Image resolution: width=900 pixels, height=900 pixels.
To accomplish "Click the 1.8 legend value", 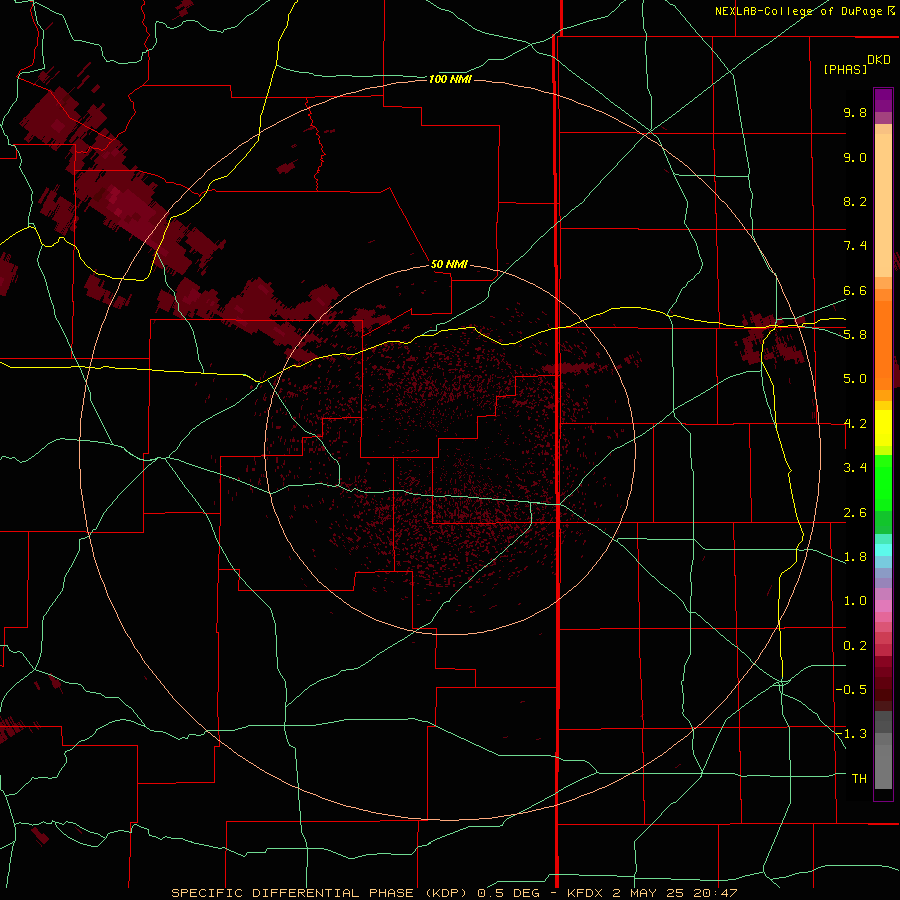I will (855, 557).
